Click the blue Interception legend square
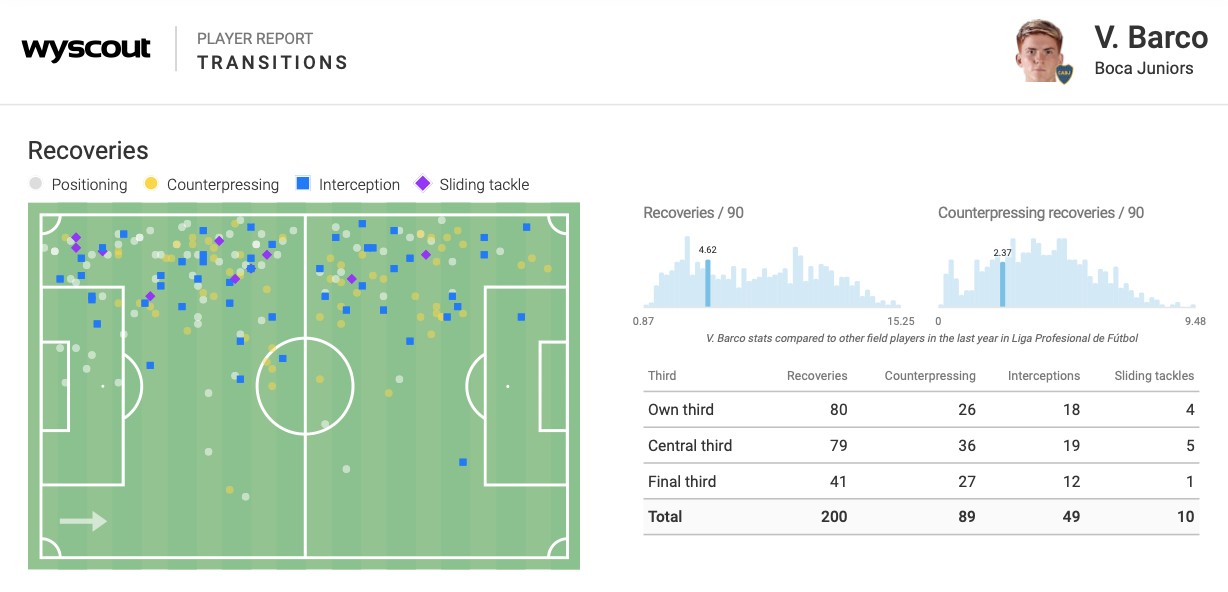The width and height of the screenshot is (1228, 592). click(303, 184)
